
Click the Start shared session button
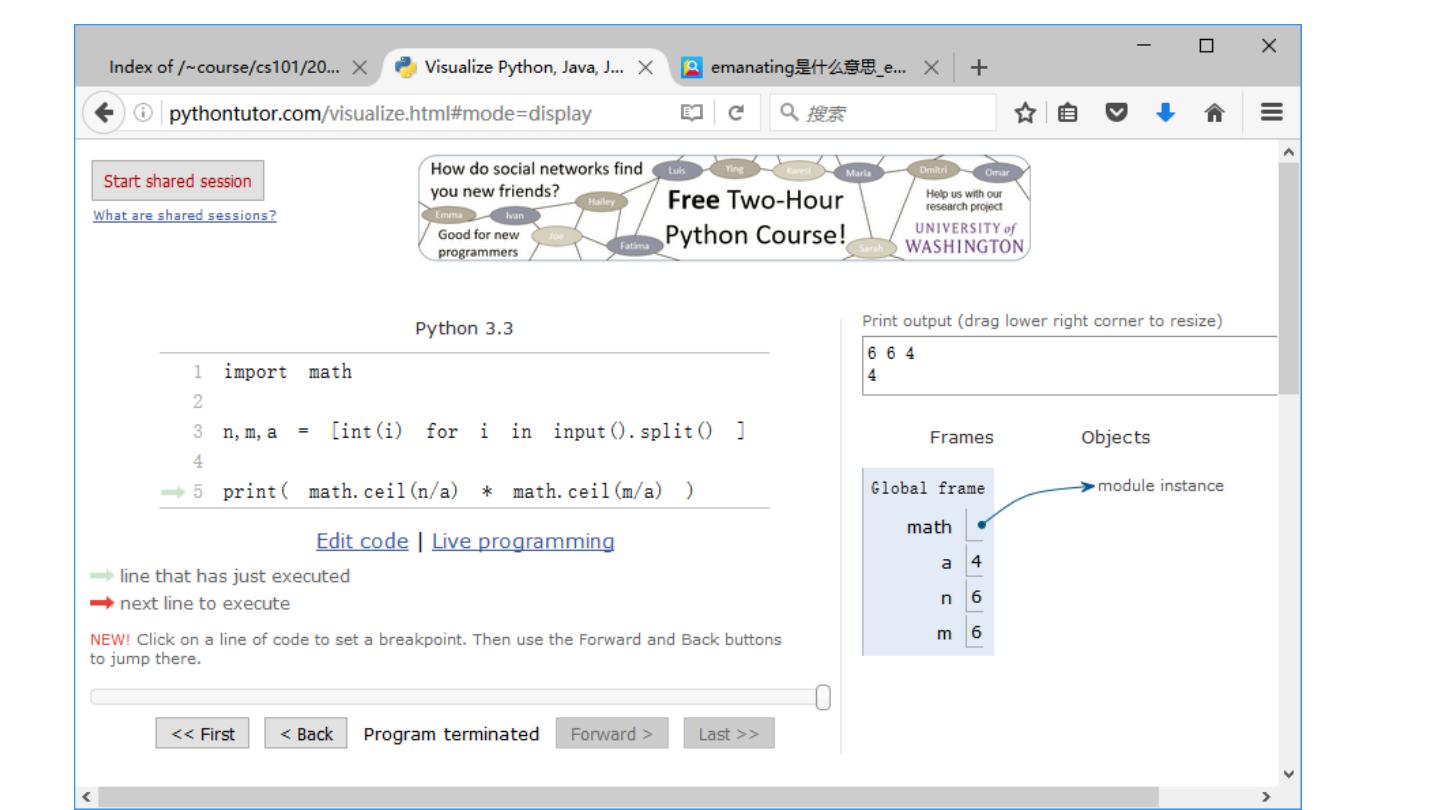(178, 181)
